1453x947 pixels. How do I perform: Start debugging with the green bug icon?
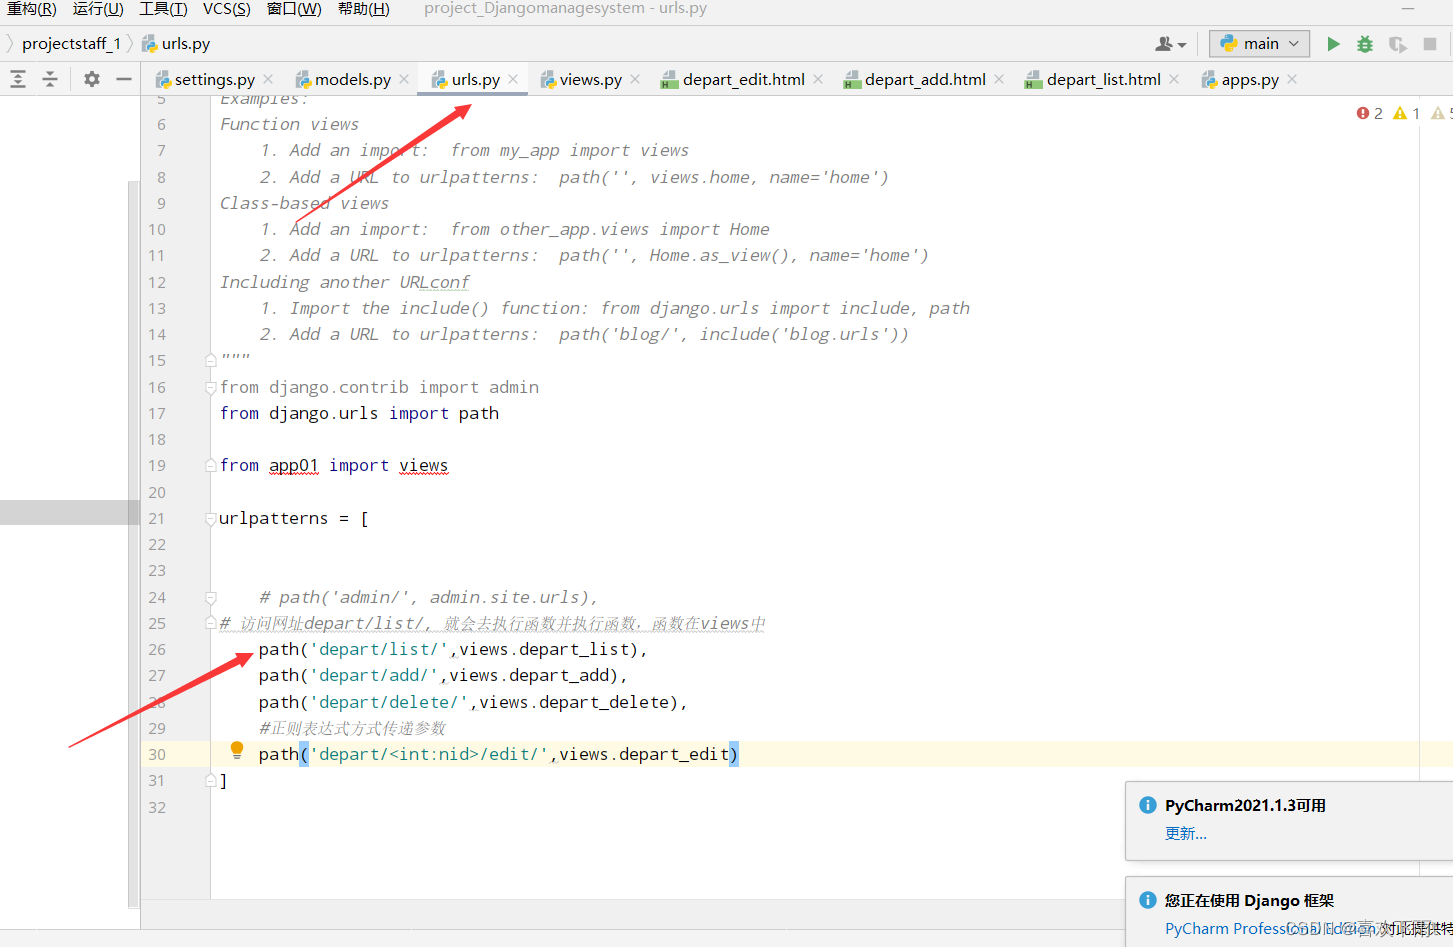point(1365,44)
